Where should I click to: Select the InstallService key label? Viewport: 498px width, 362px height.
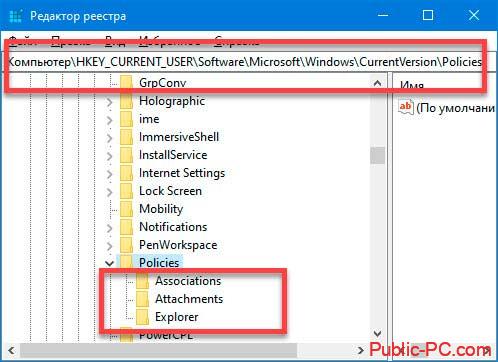coord(173,155)
